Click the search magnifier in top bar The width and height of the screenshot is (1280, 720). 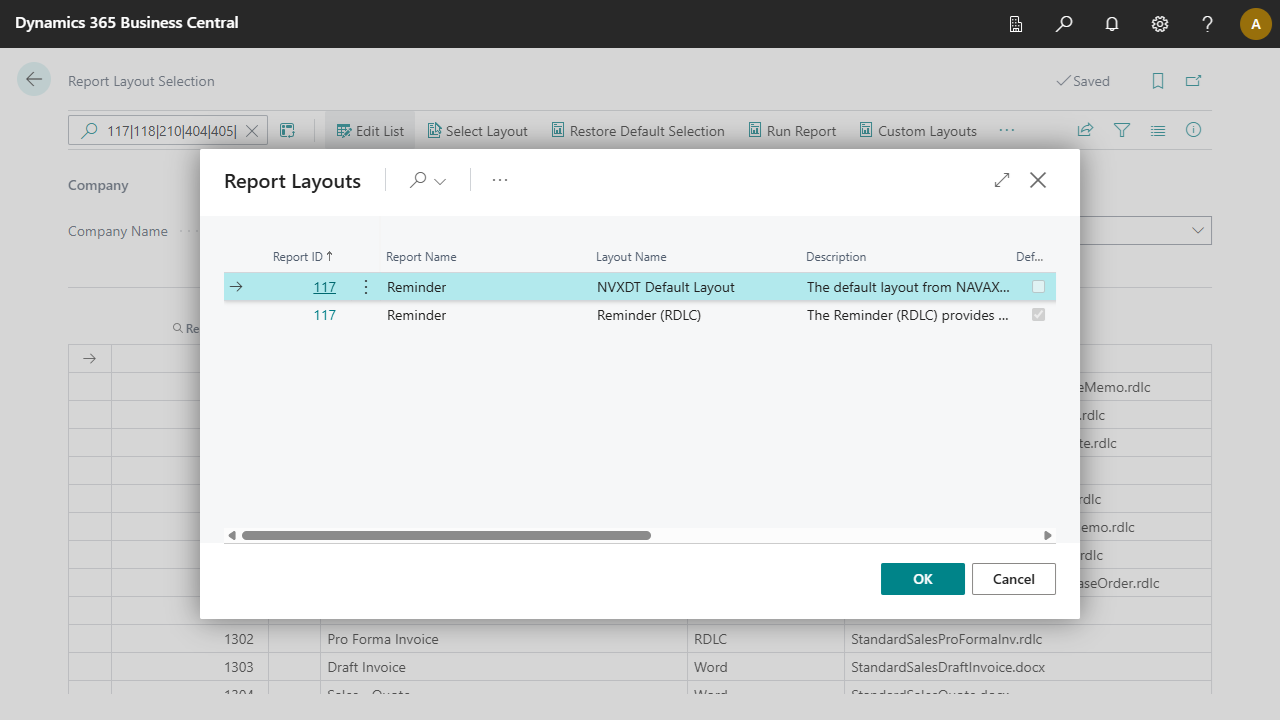pos(1064,23)
